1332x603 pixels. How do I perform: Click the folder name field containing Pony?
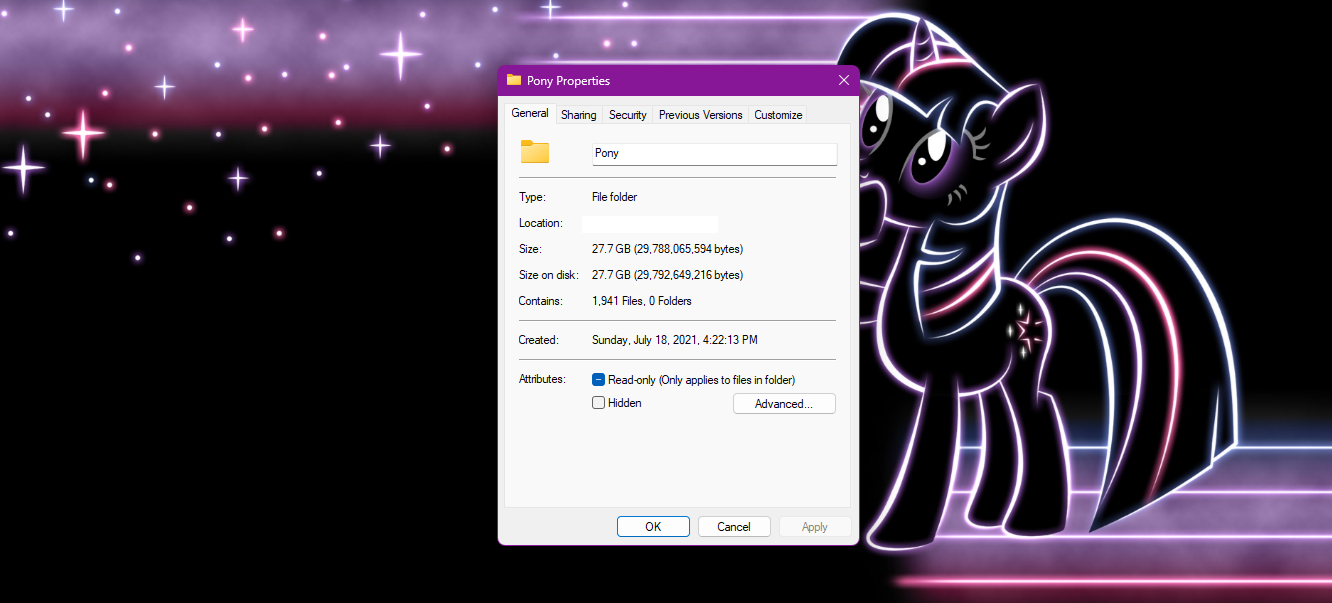(x=714, y=154)
